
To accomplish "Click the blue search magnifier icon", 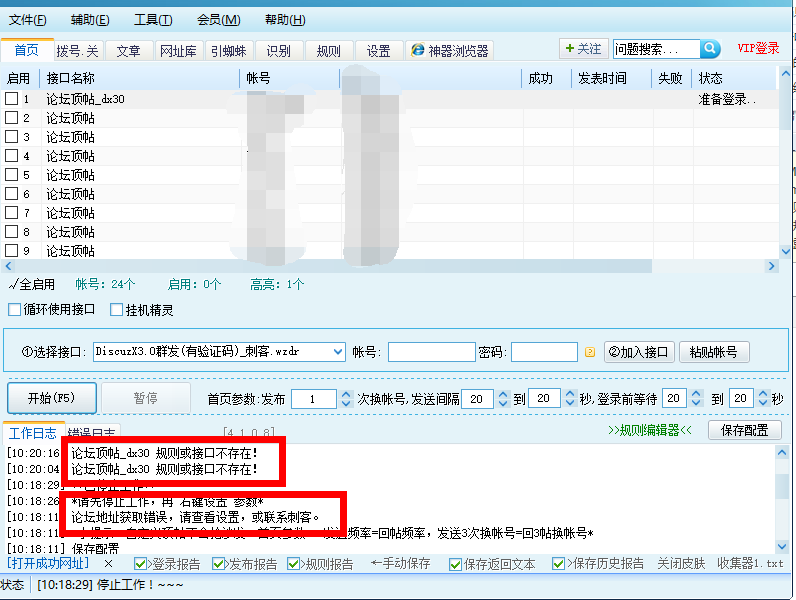I will [710, 49].
